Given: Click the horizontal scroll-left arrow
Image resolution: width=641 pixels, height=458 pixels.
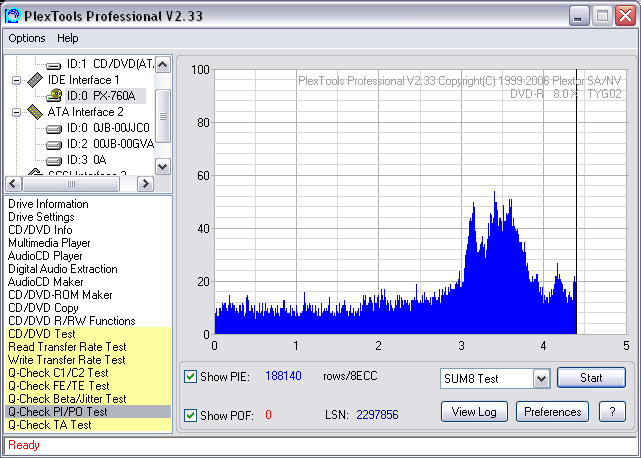Looking at the screenshot, I should [x=13, y=184].
